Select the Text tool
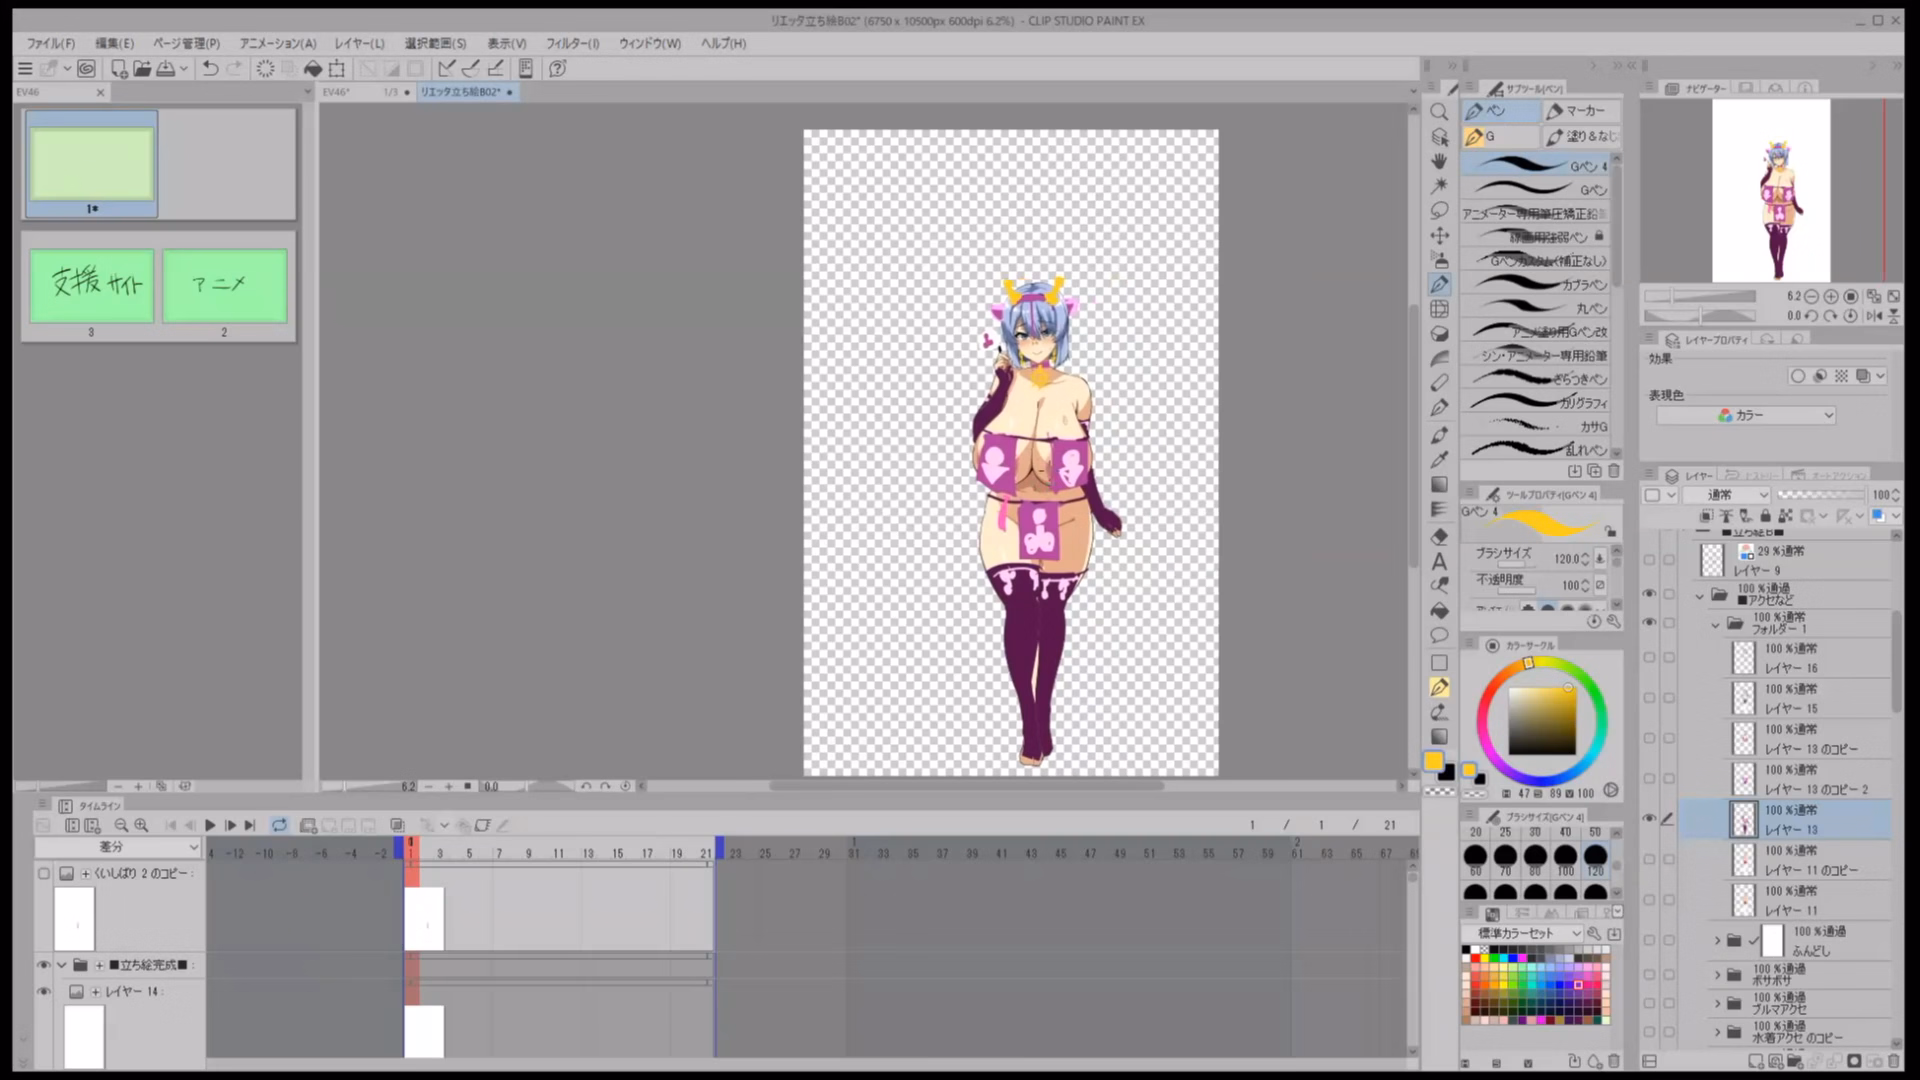Image resolution: width=1920 pixels, height=1080 pixels. [x=1439, y=561]
